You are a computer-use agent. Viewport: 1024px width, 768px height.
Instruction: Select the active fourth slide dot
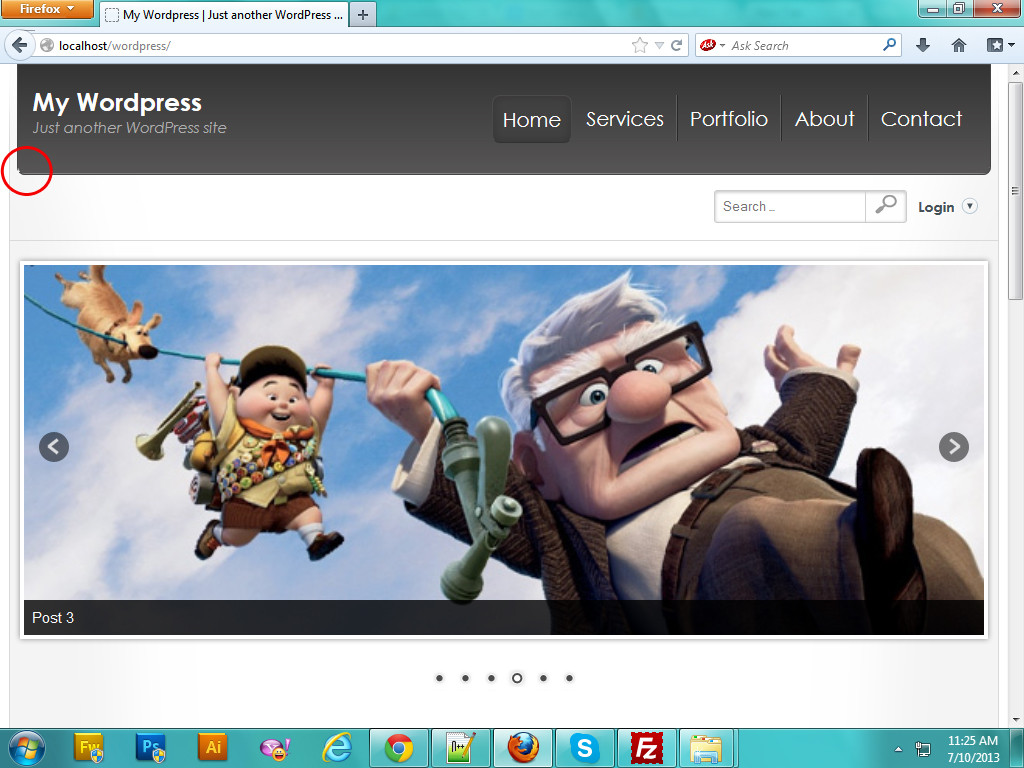point(517,679)
